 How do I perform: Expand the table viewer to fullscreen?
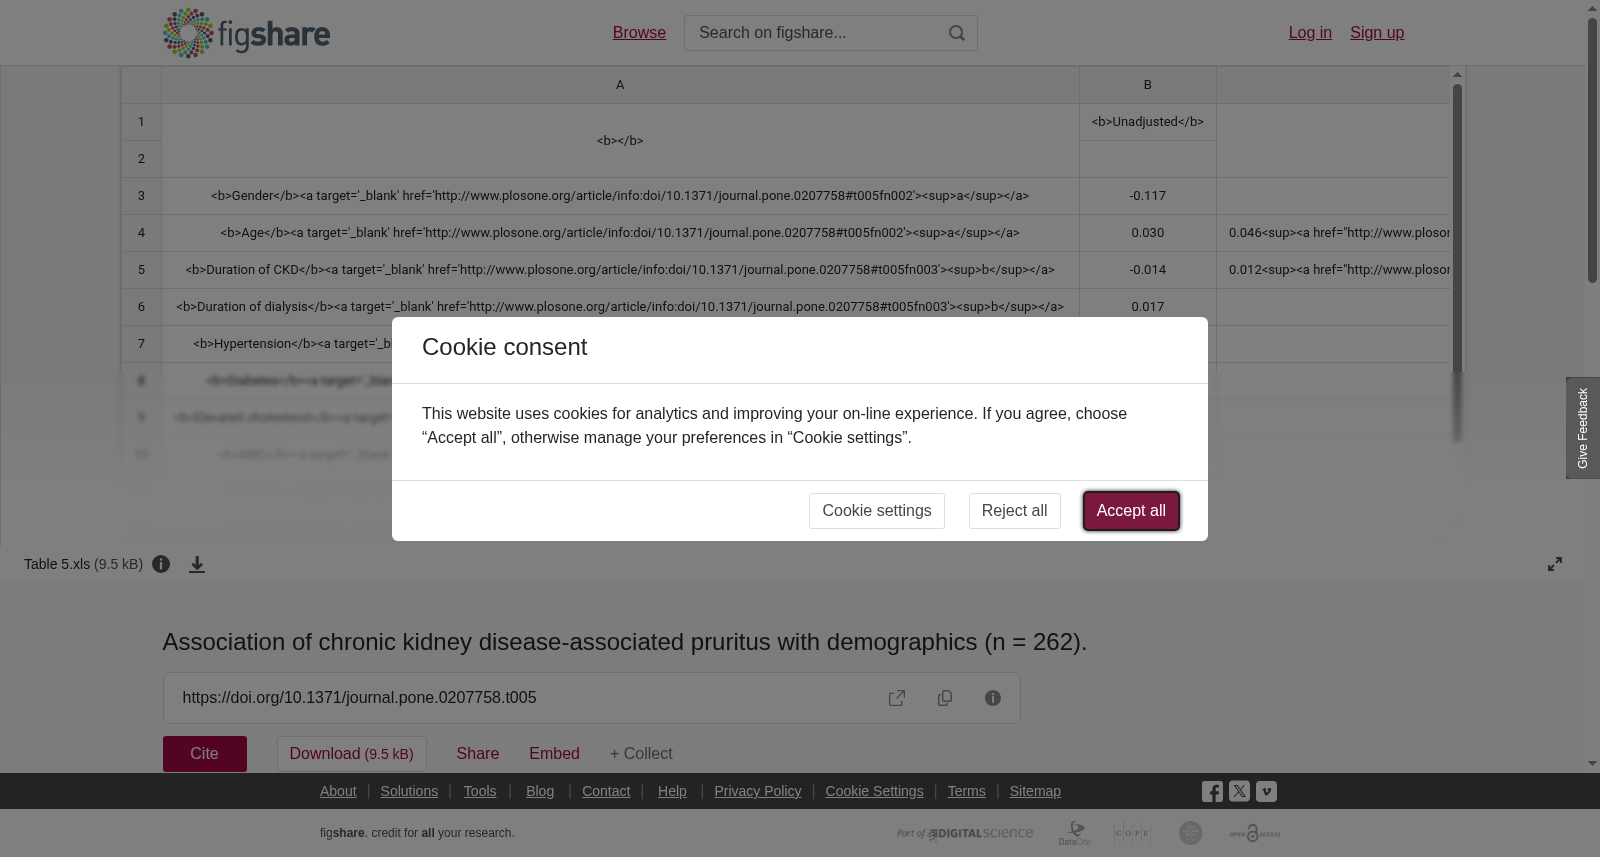click(x=1555, y=564)
